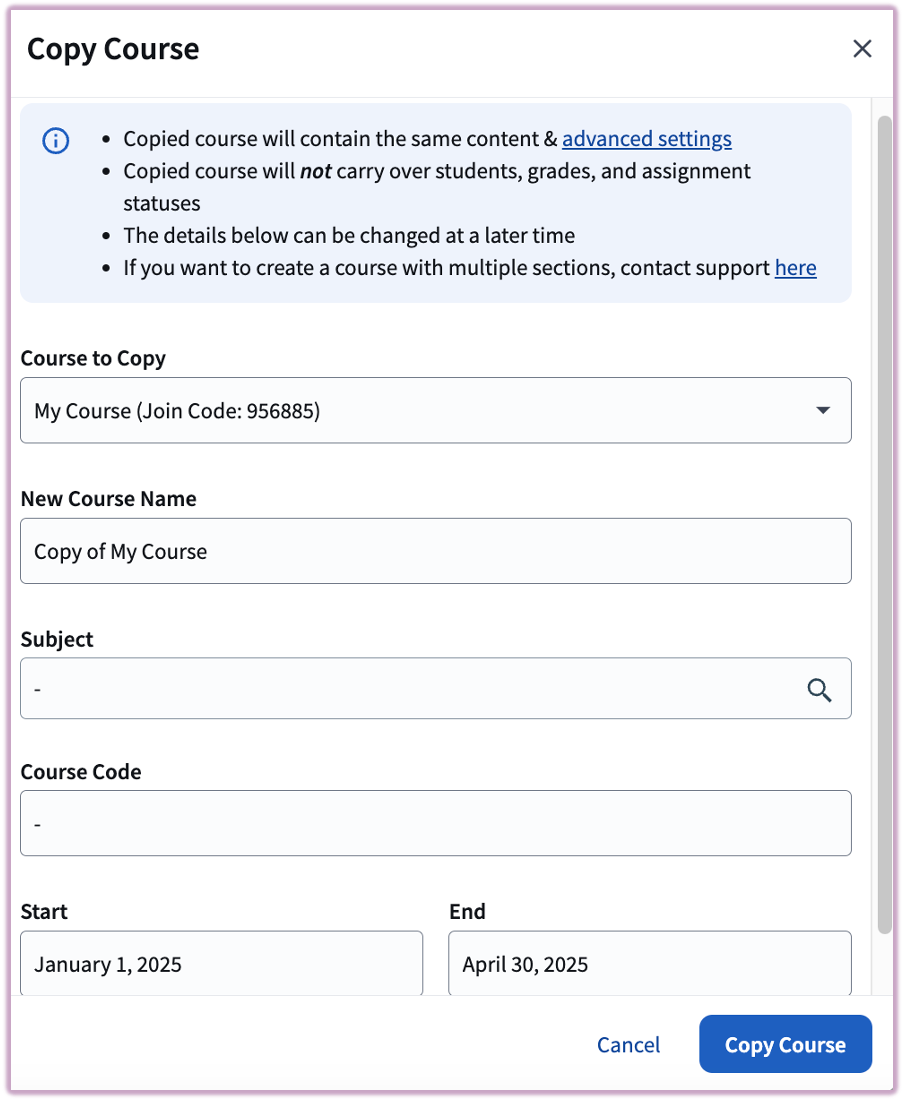Click the here link to contact support
This screenshot has width=904, height=1100.
tap(796, 267)
